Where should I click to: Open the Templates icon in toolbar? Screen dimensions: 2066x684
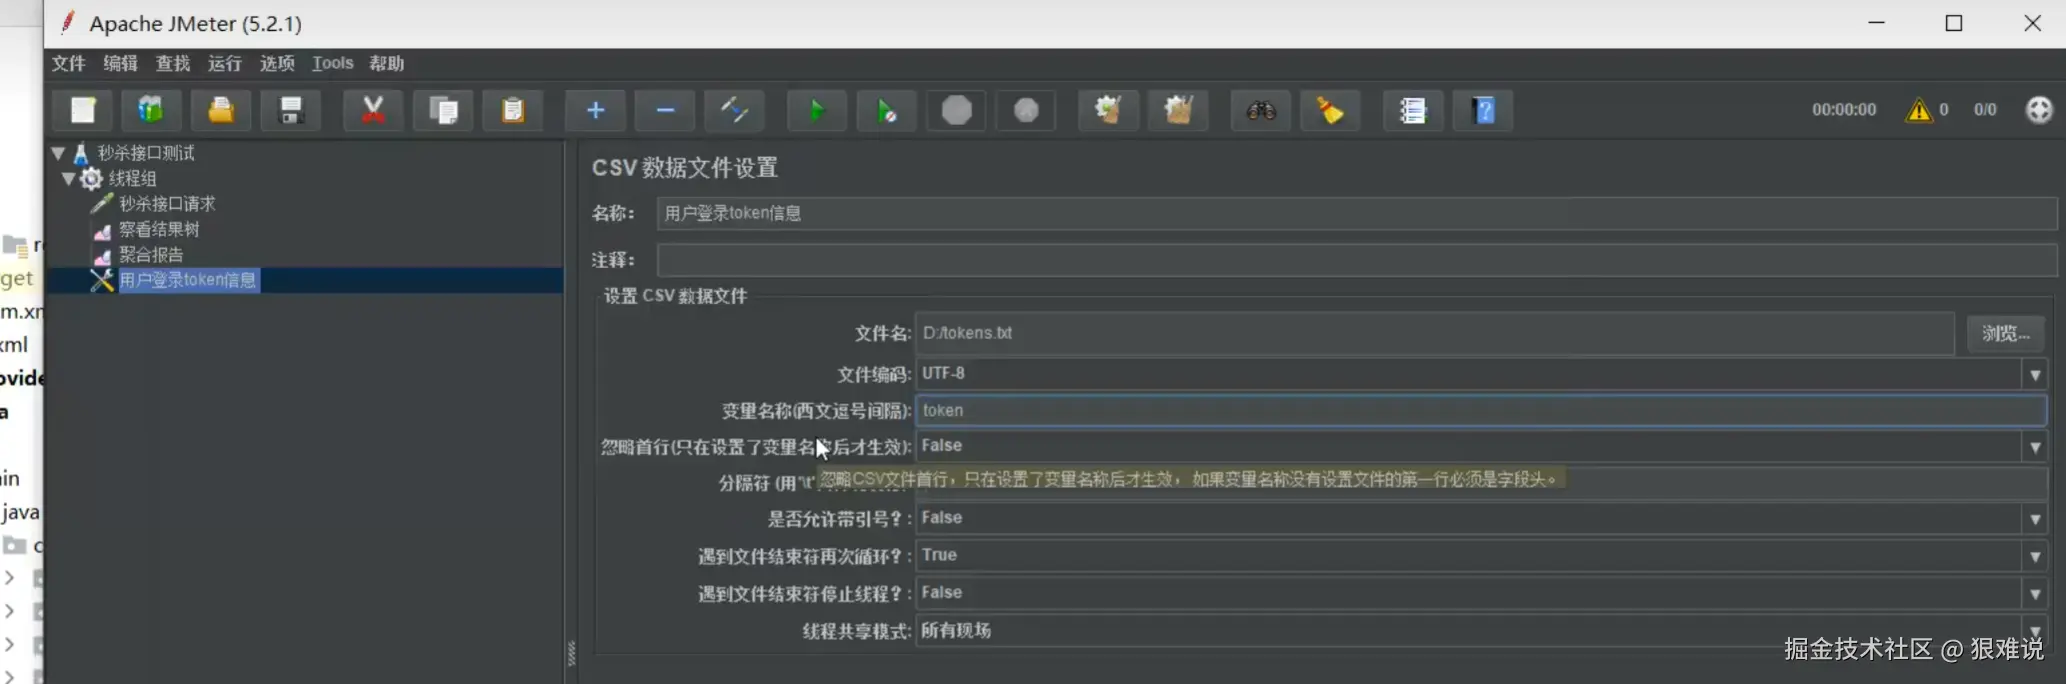(151, 110)
